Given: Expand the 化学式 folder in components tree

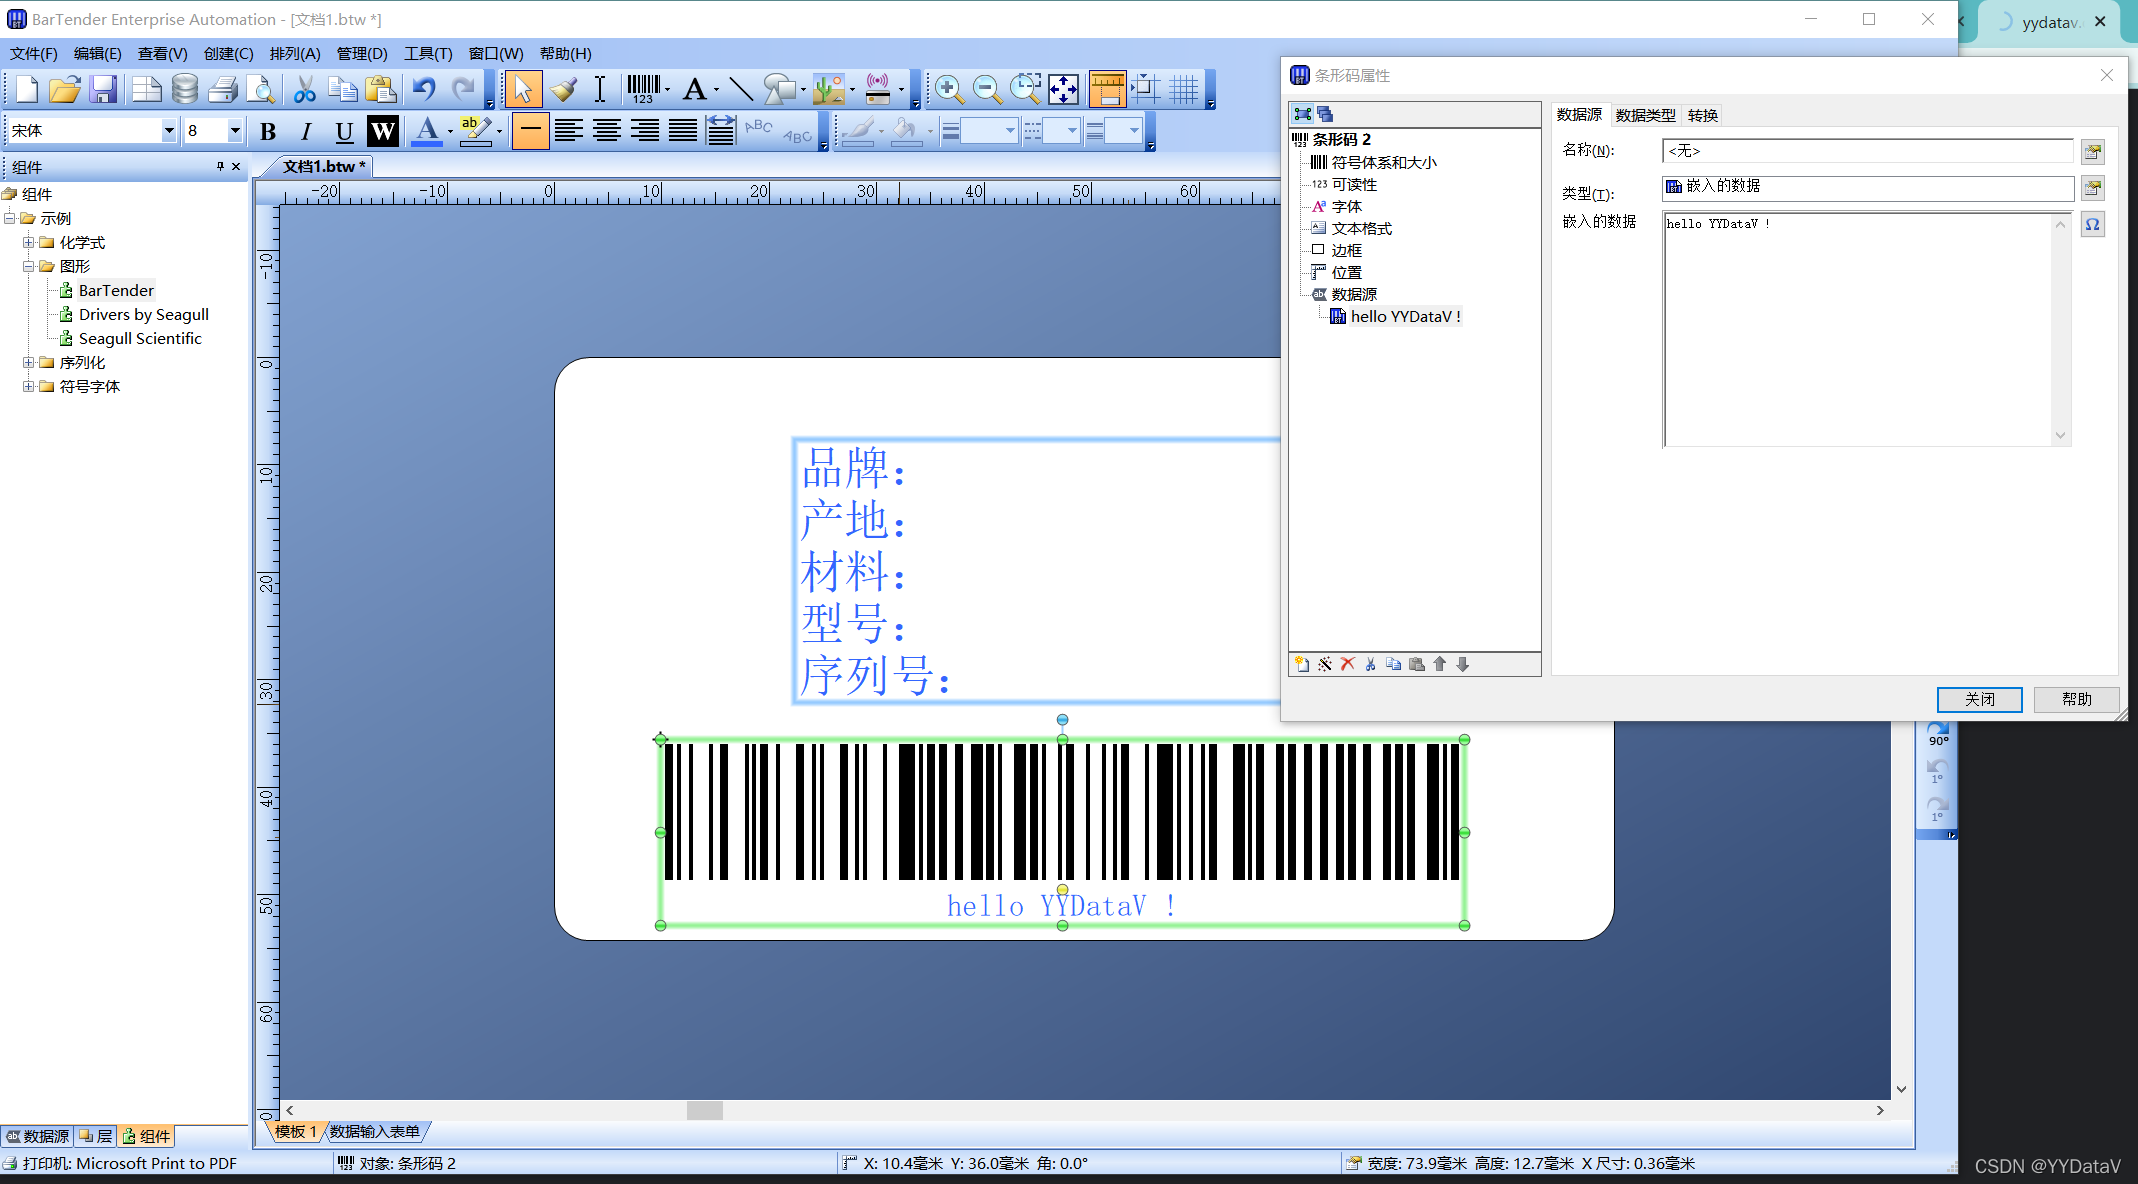Looking at the screenshot, I should 29,242.
